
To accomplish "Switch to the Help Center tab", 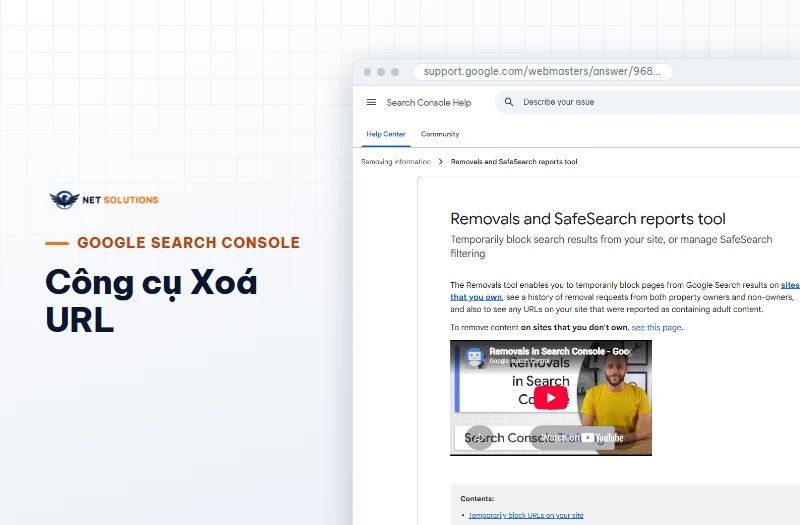I will click(x=386, y=134).
